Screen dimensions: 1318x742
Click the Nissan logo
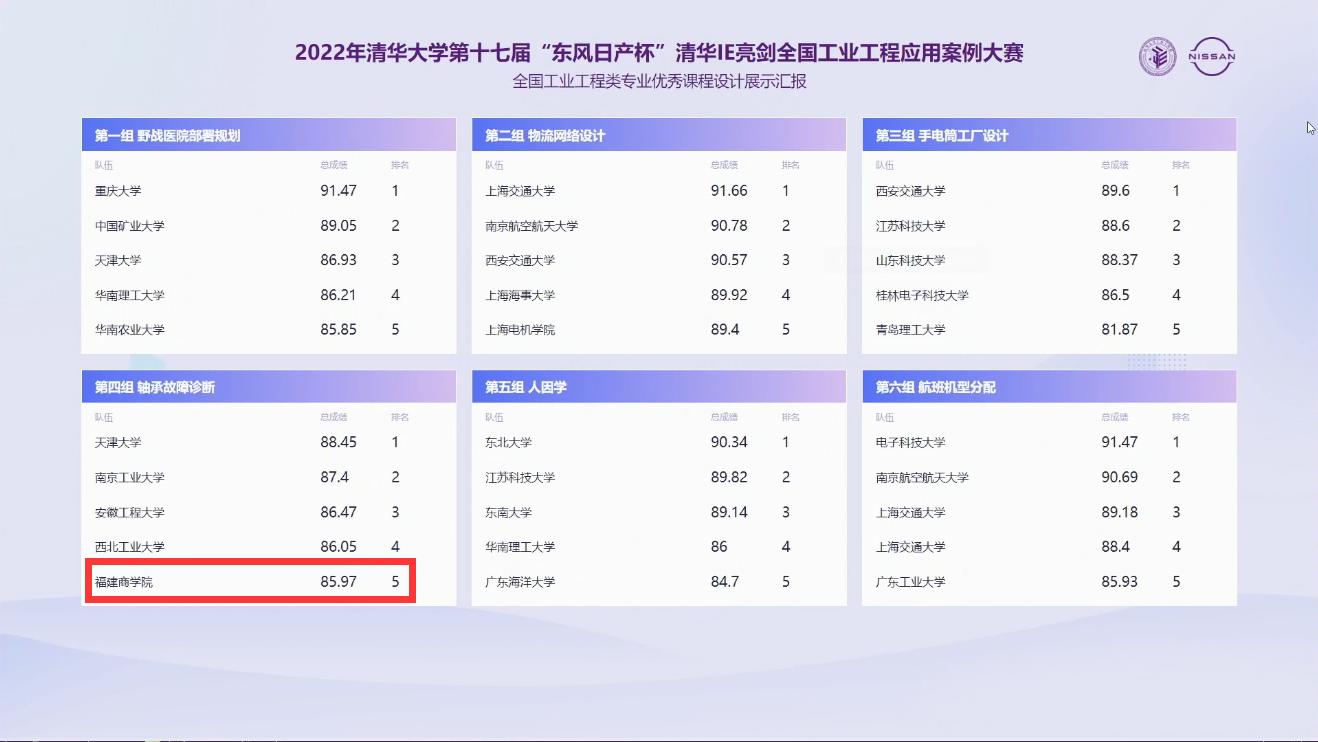coord(1212,57)
